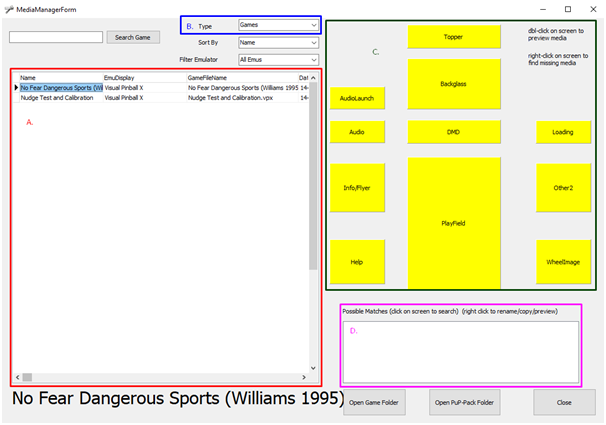Click the AudioLaunch yellow tile

pos(357,98)
